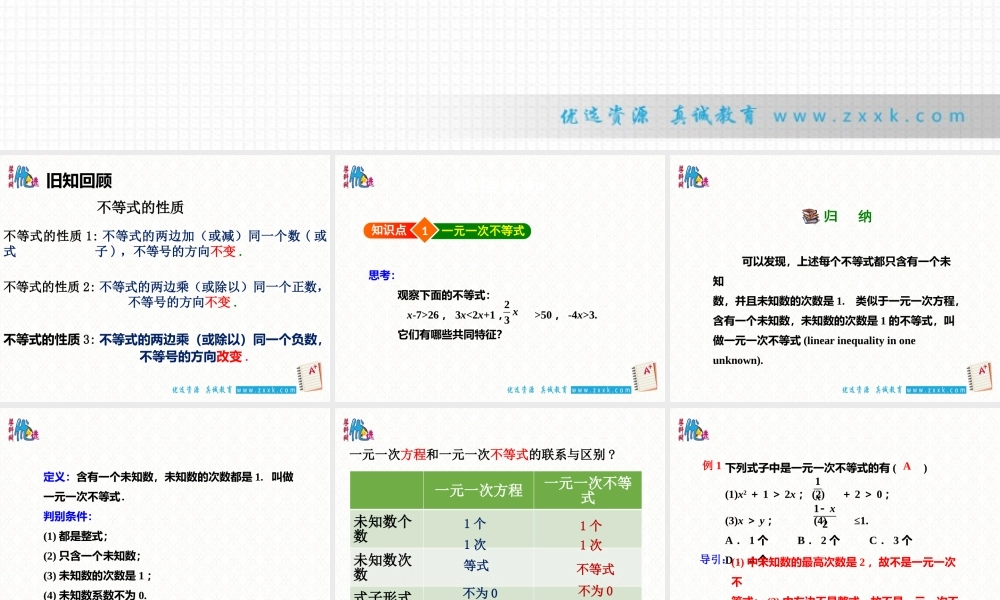This screenshot has width=1000, height=600.
Task: Click the red 例 1 label
Action: pyautogui.click(x=711, y=465)
